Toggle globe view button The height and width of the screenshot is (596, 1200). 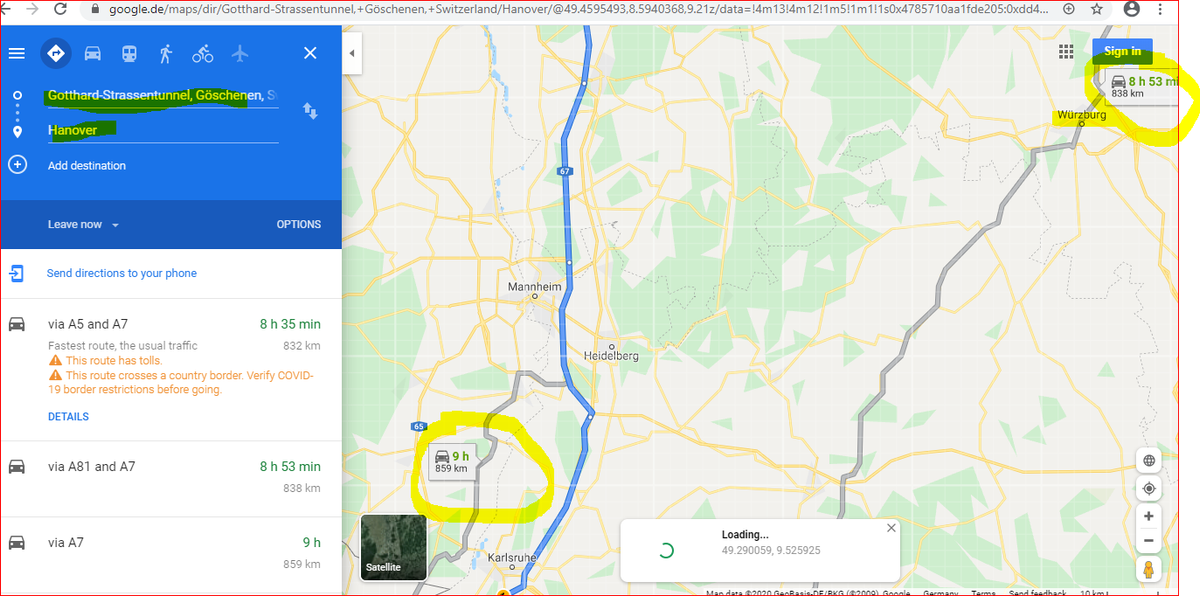[1149, 461]
